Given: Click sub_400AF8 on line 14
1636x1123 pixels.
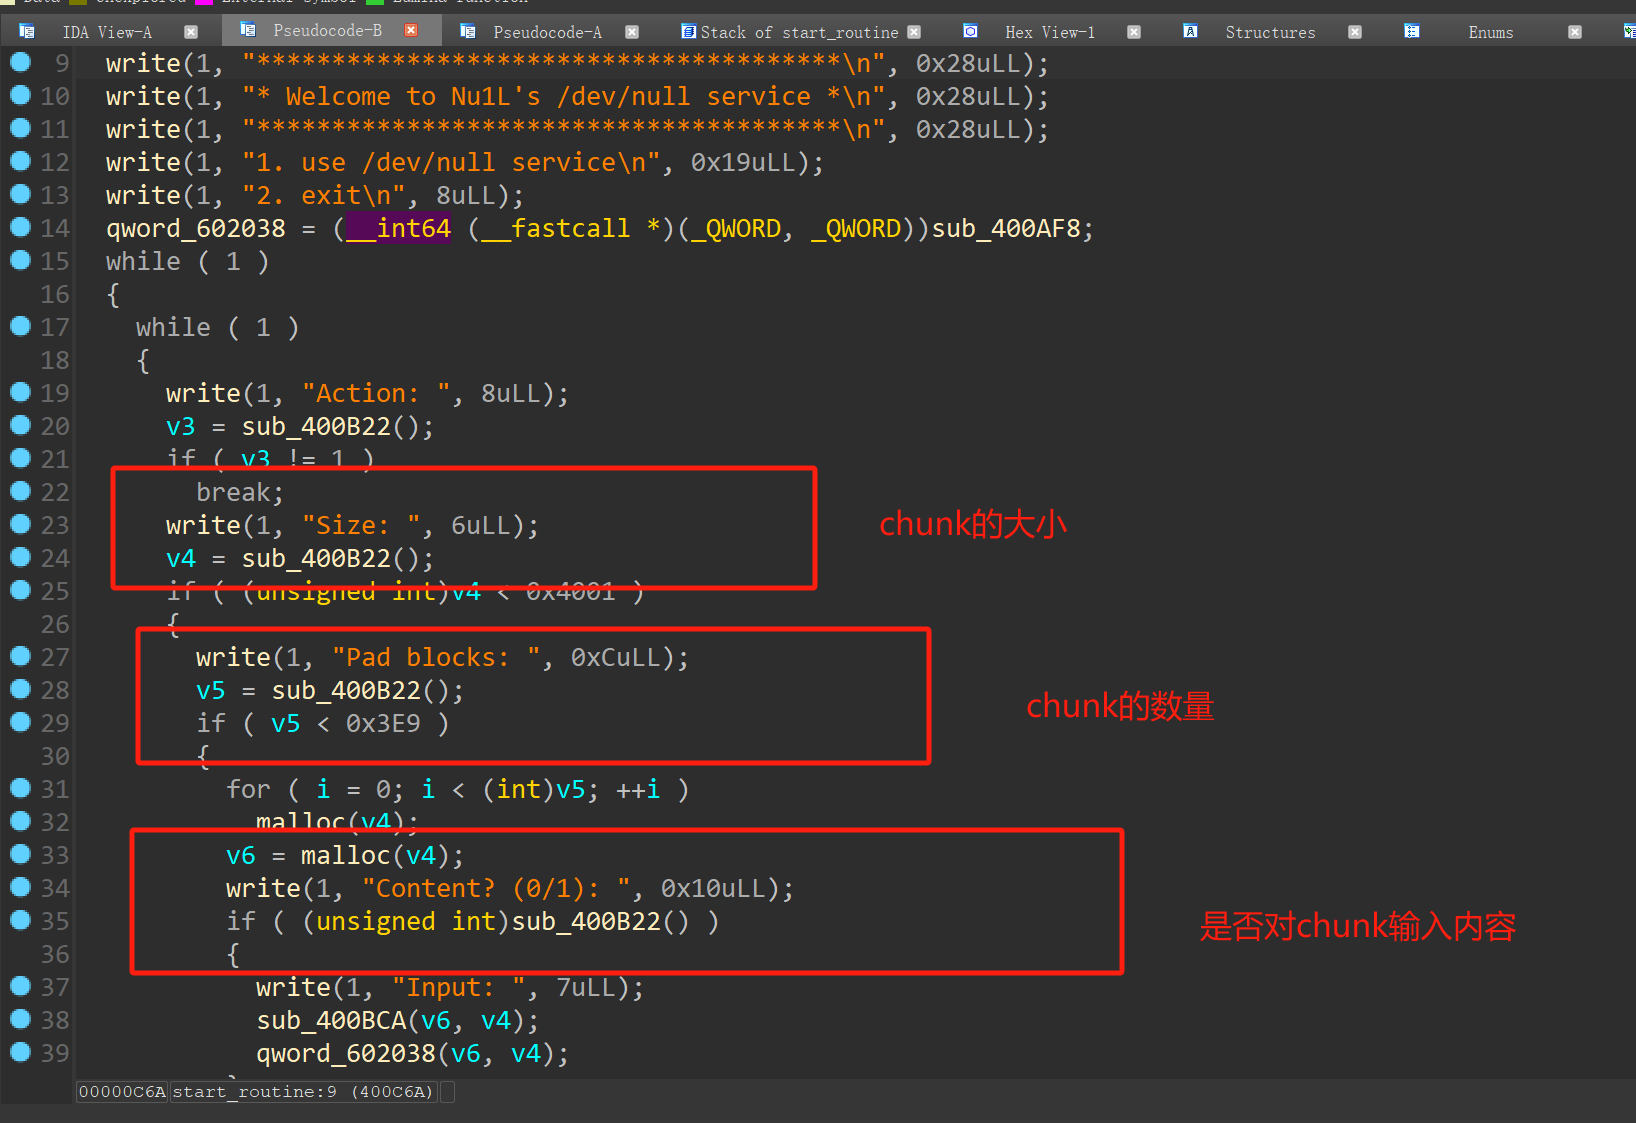Looking at the screenshot, I should click(x=1006, y=229).
